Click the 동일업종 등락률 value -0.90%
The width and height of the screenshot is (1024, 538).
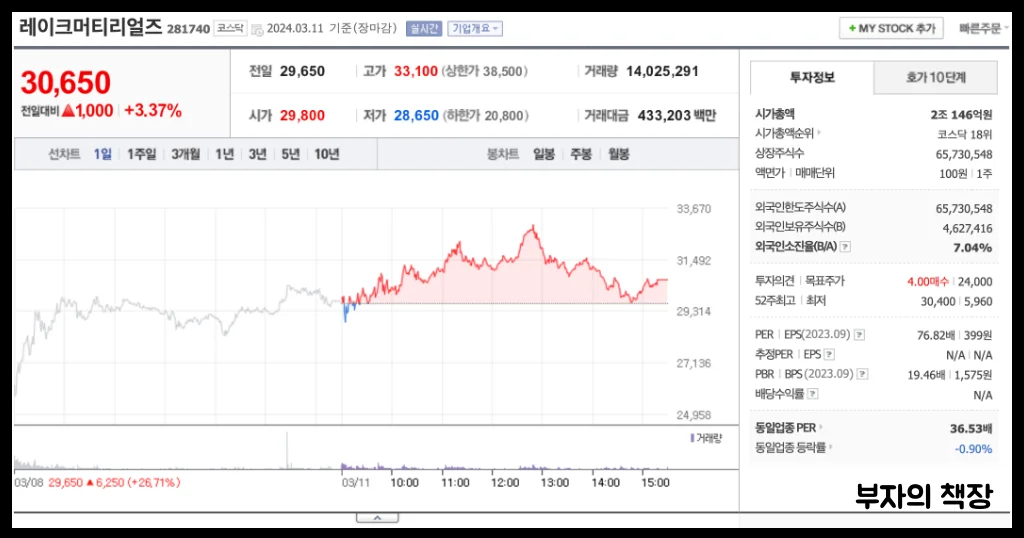click(973, 449)
